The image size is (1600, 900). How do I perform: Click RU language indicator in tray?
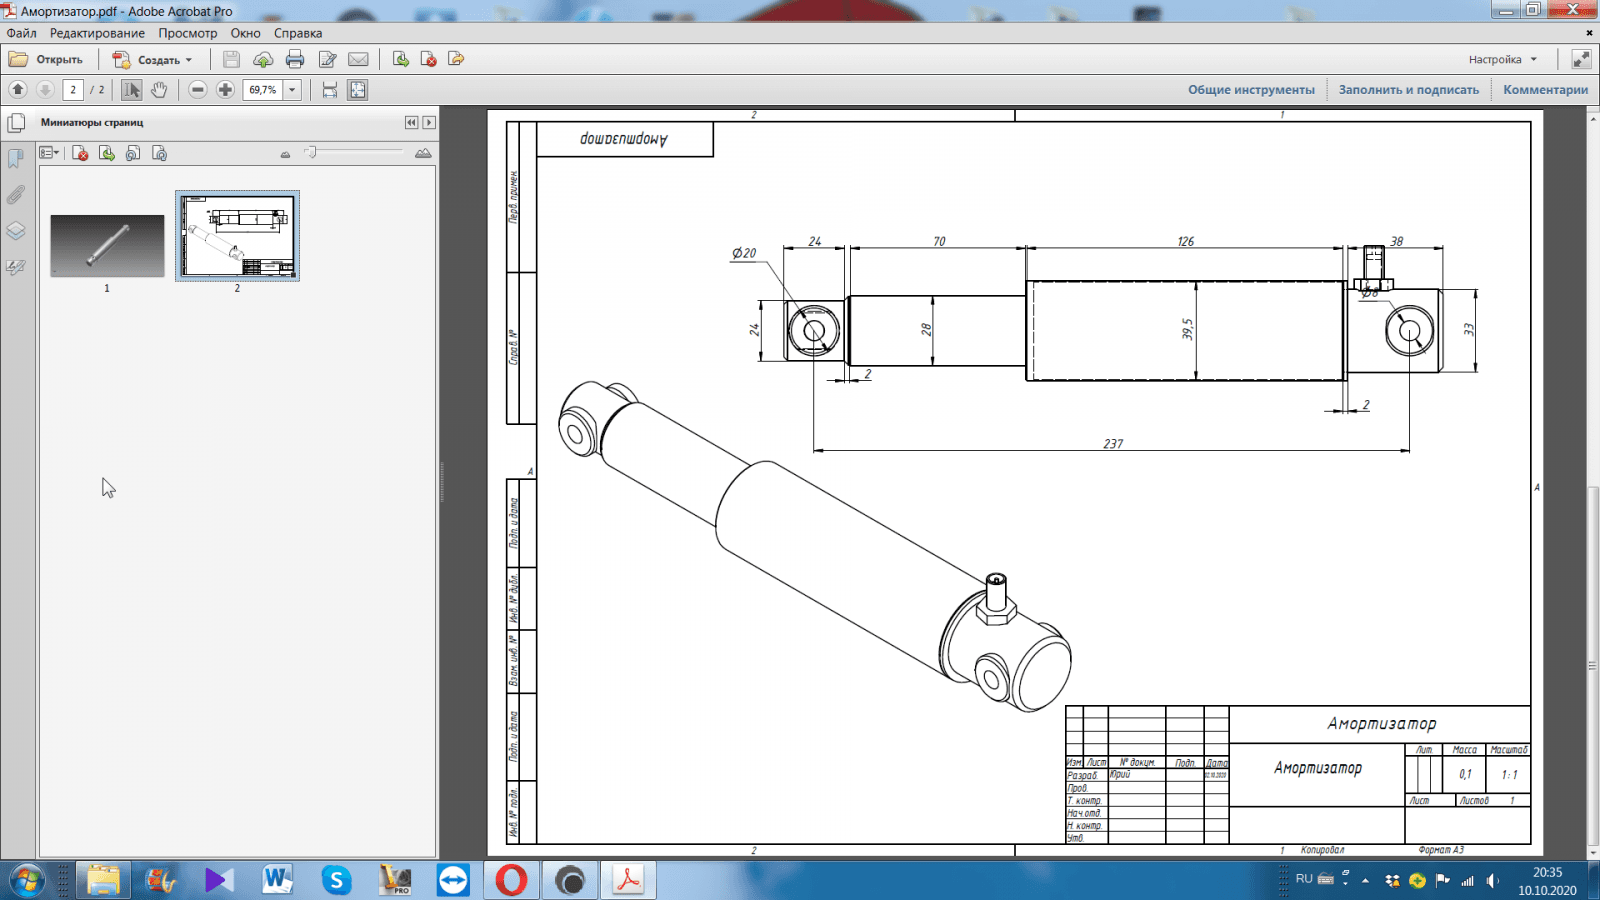1304,879
